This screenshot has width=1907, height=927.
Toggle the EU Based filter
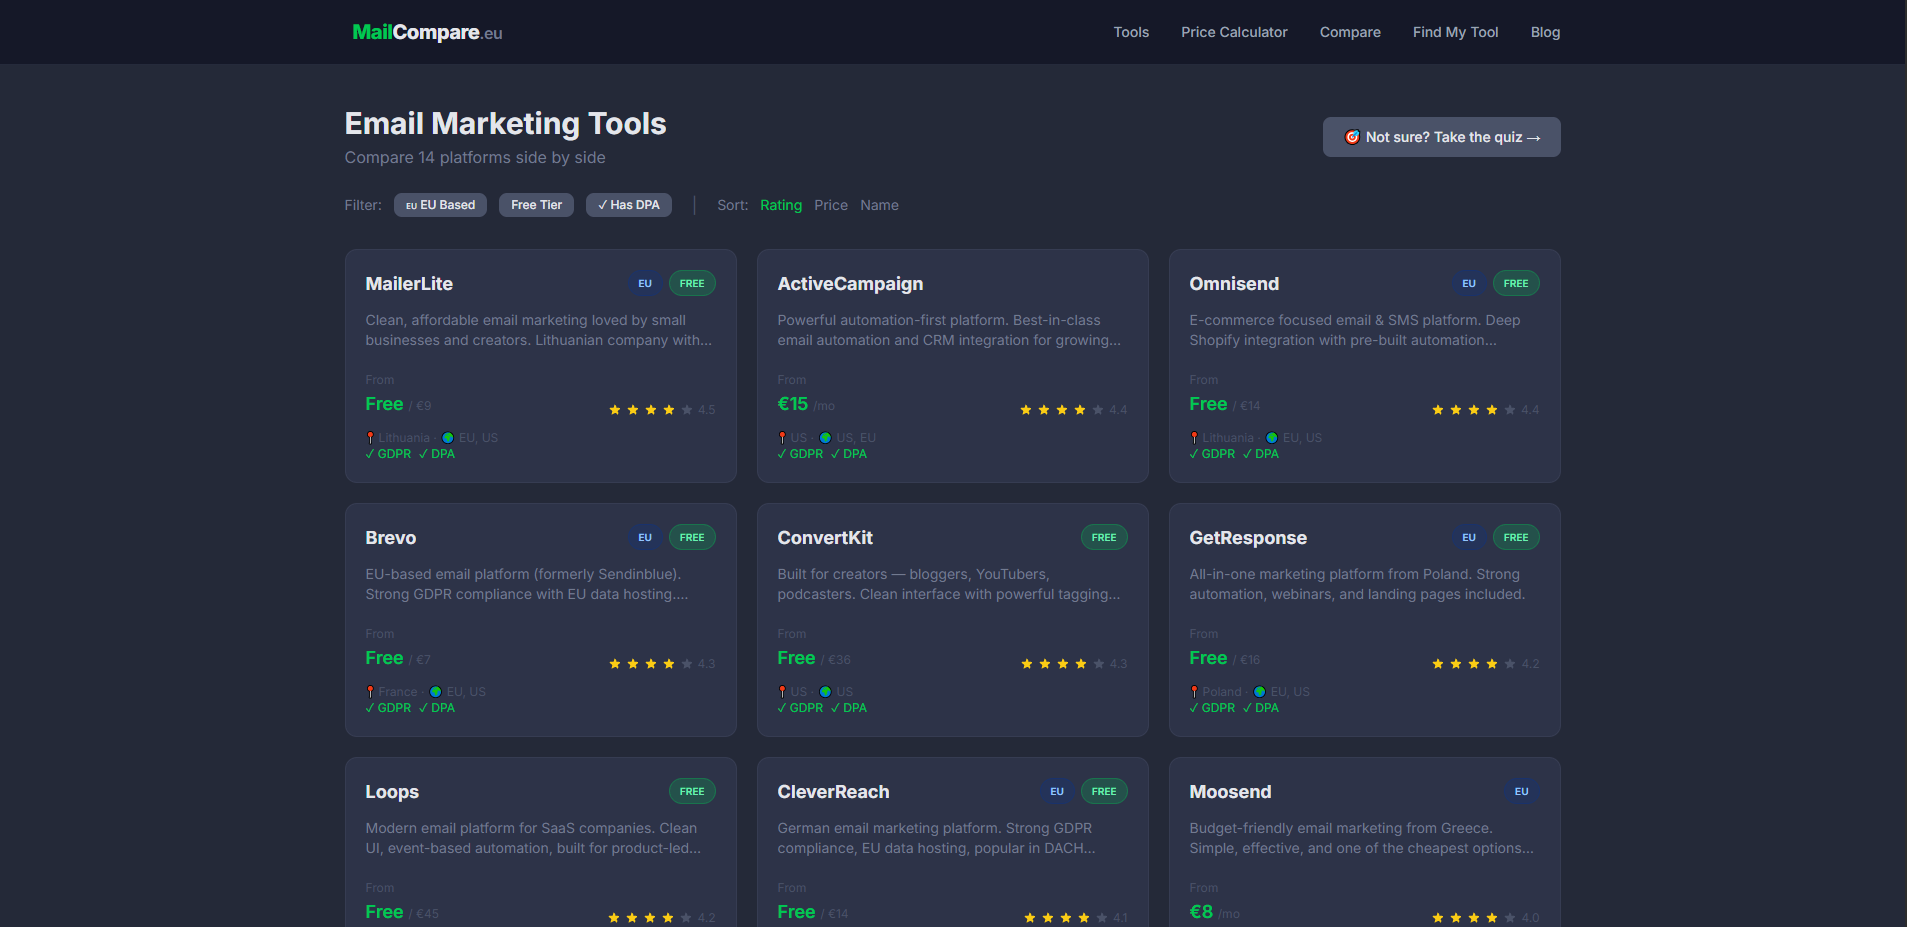click(x=440, y=205)
